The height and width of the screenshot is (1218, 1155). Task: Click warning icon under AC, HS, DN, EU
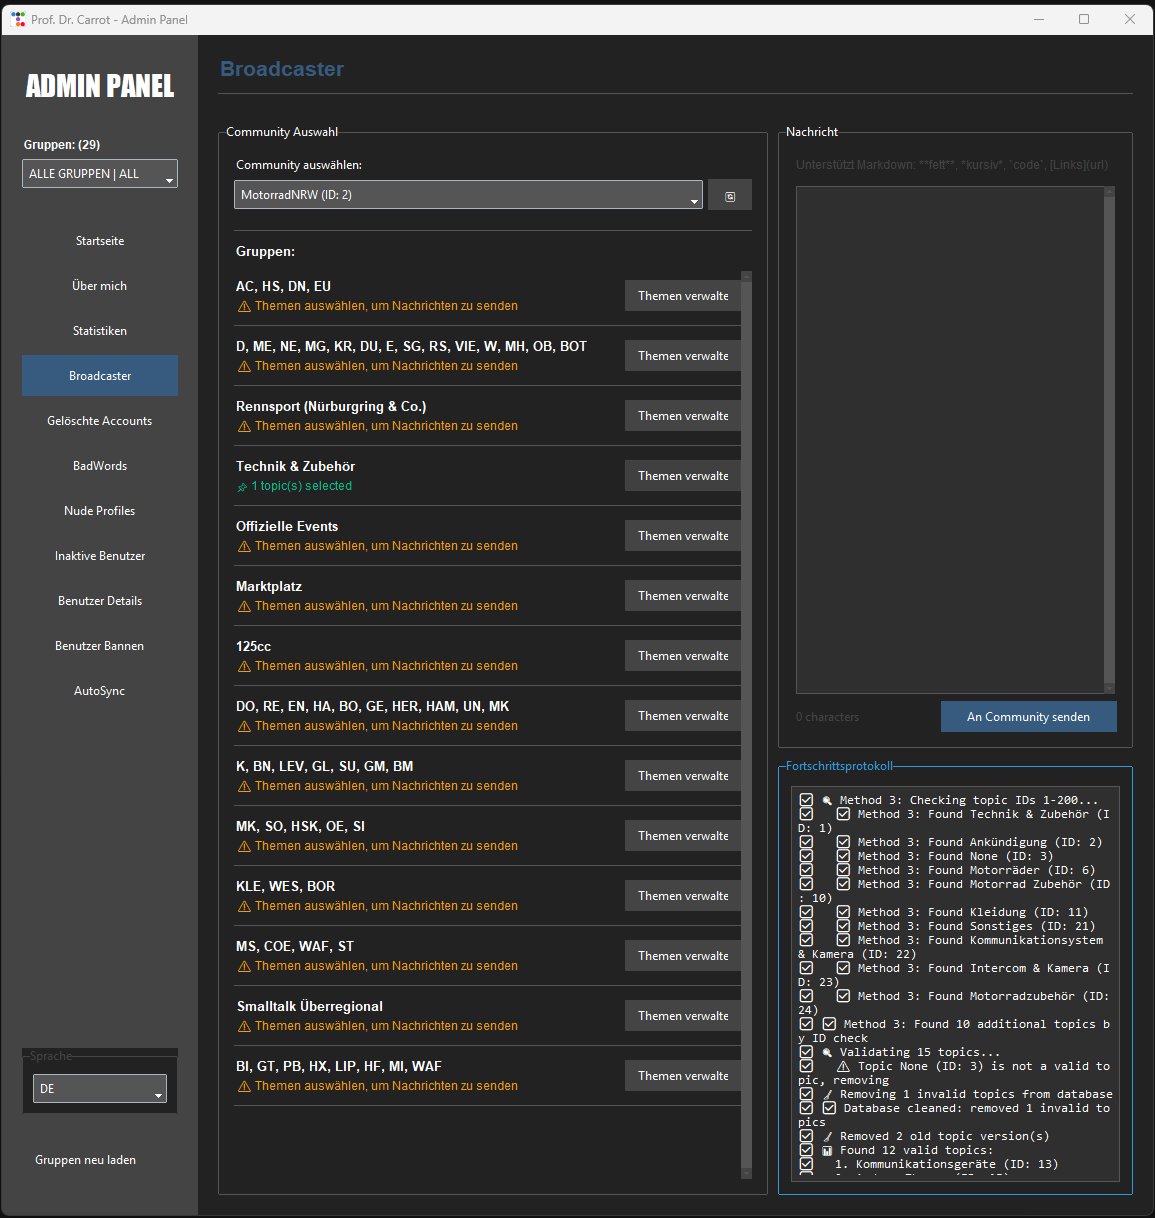point(244,307)
